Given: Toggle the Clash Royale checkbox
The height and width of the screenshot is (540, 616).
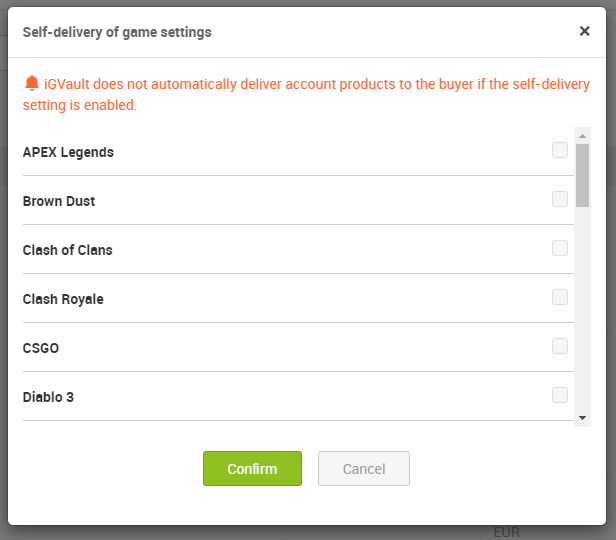Looking at the screenshot, I should [x=560, y=298].
